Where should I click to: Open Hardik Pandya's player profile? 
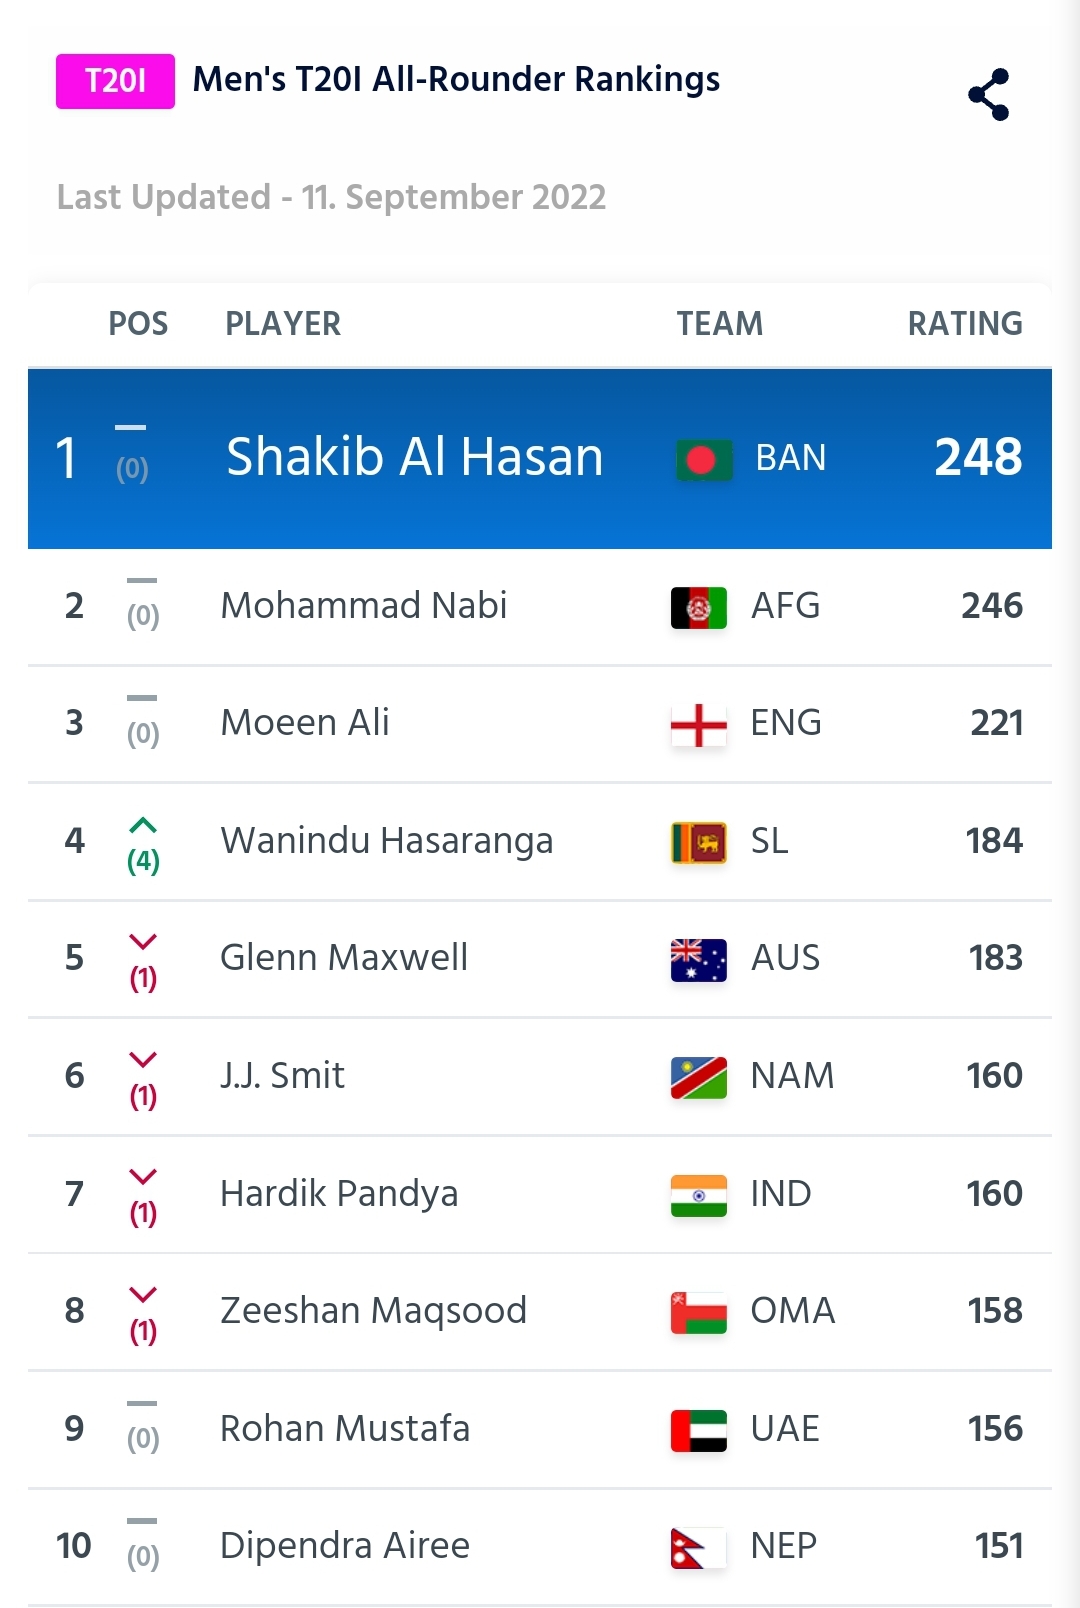point(339,1194)
